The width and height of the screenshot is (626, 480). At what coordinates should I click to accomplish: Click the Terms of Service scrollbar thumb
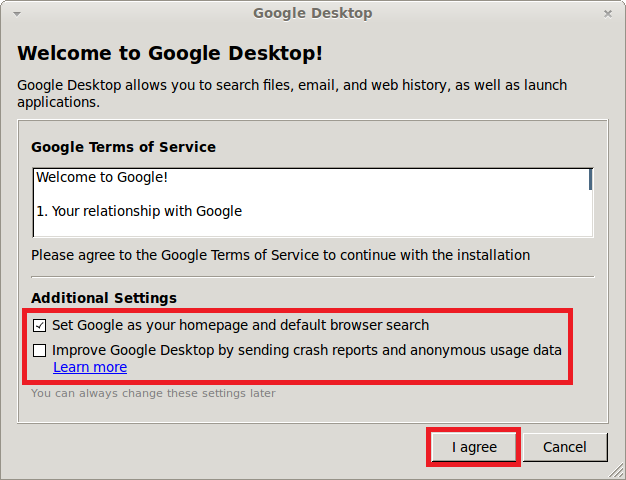590,179
